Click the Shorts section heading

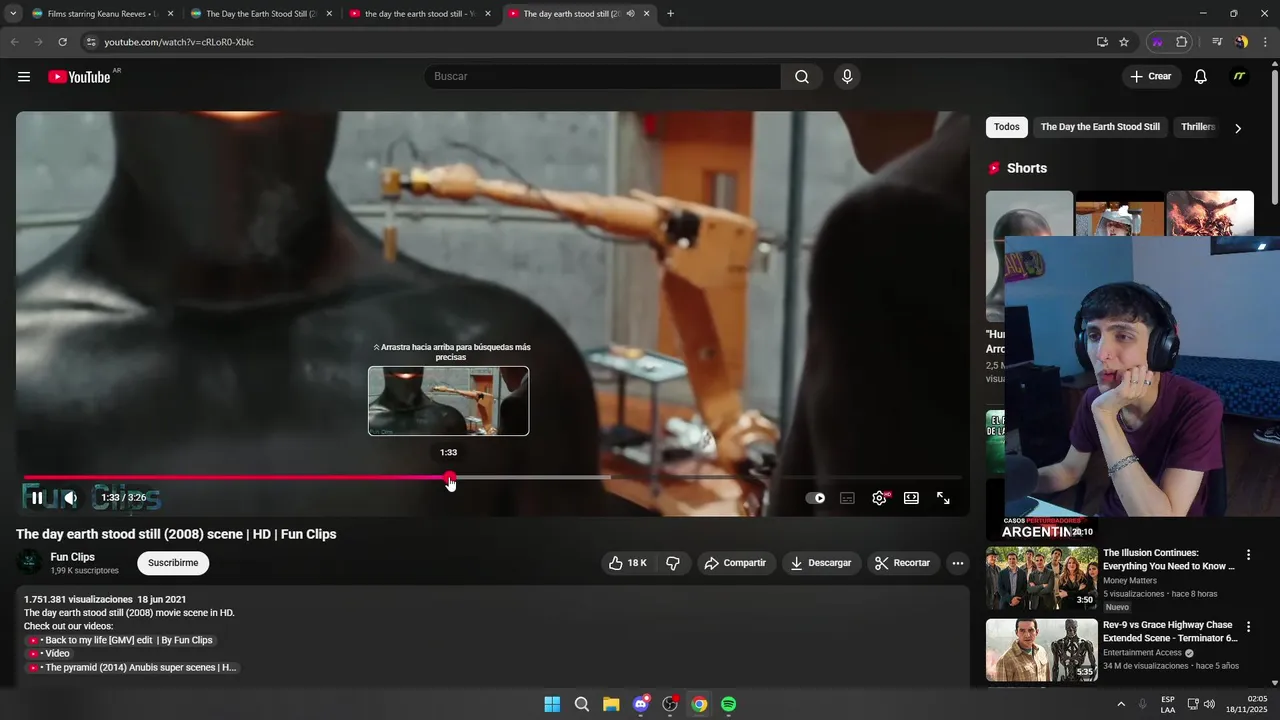[x=1027, y=168]
